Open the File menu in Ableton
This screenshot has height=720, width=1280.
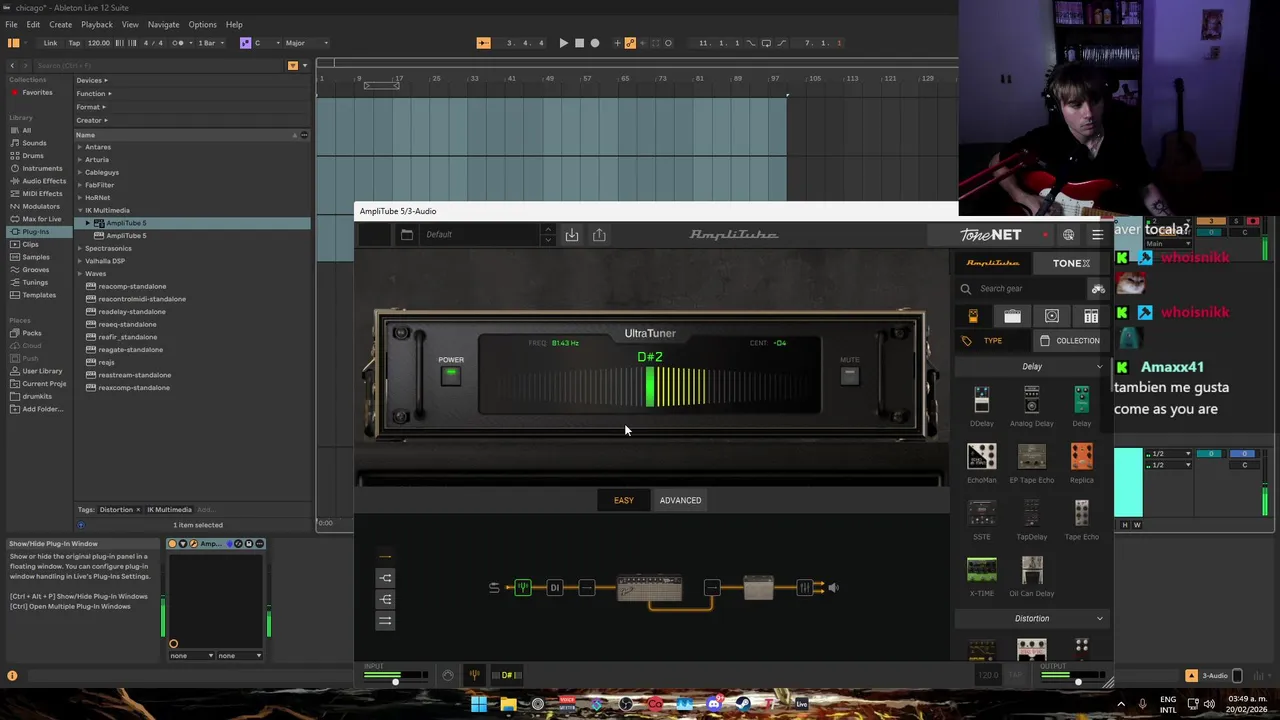point(11,24)
